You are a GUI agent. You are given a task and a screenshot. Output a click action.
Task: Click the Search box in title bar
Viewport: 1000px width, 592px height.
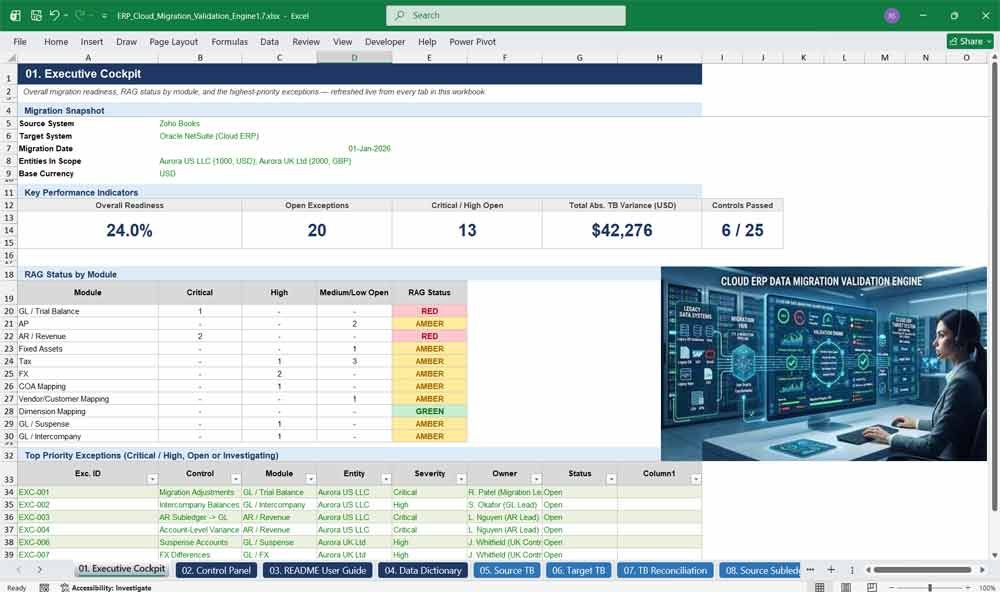[x=505, y=15]
